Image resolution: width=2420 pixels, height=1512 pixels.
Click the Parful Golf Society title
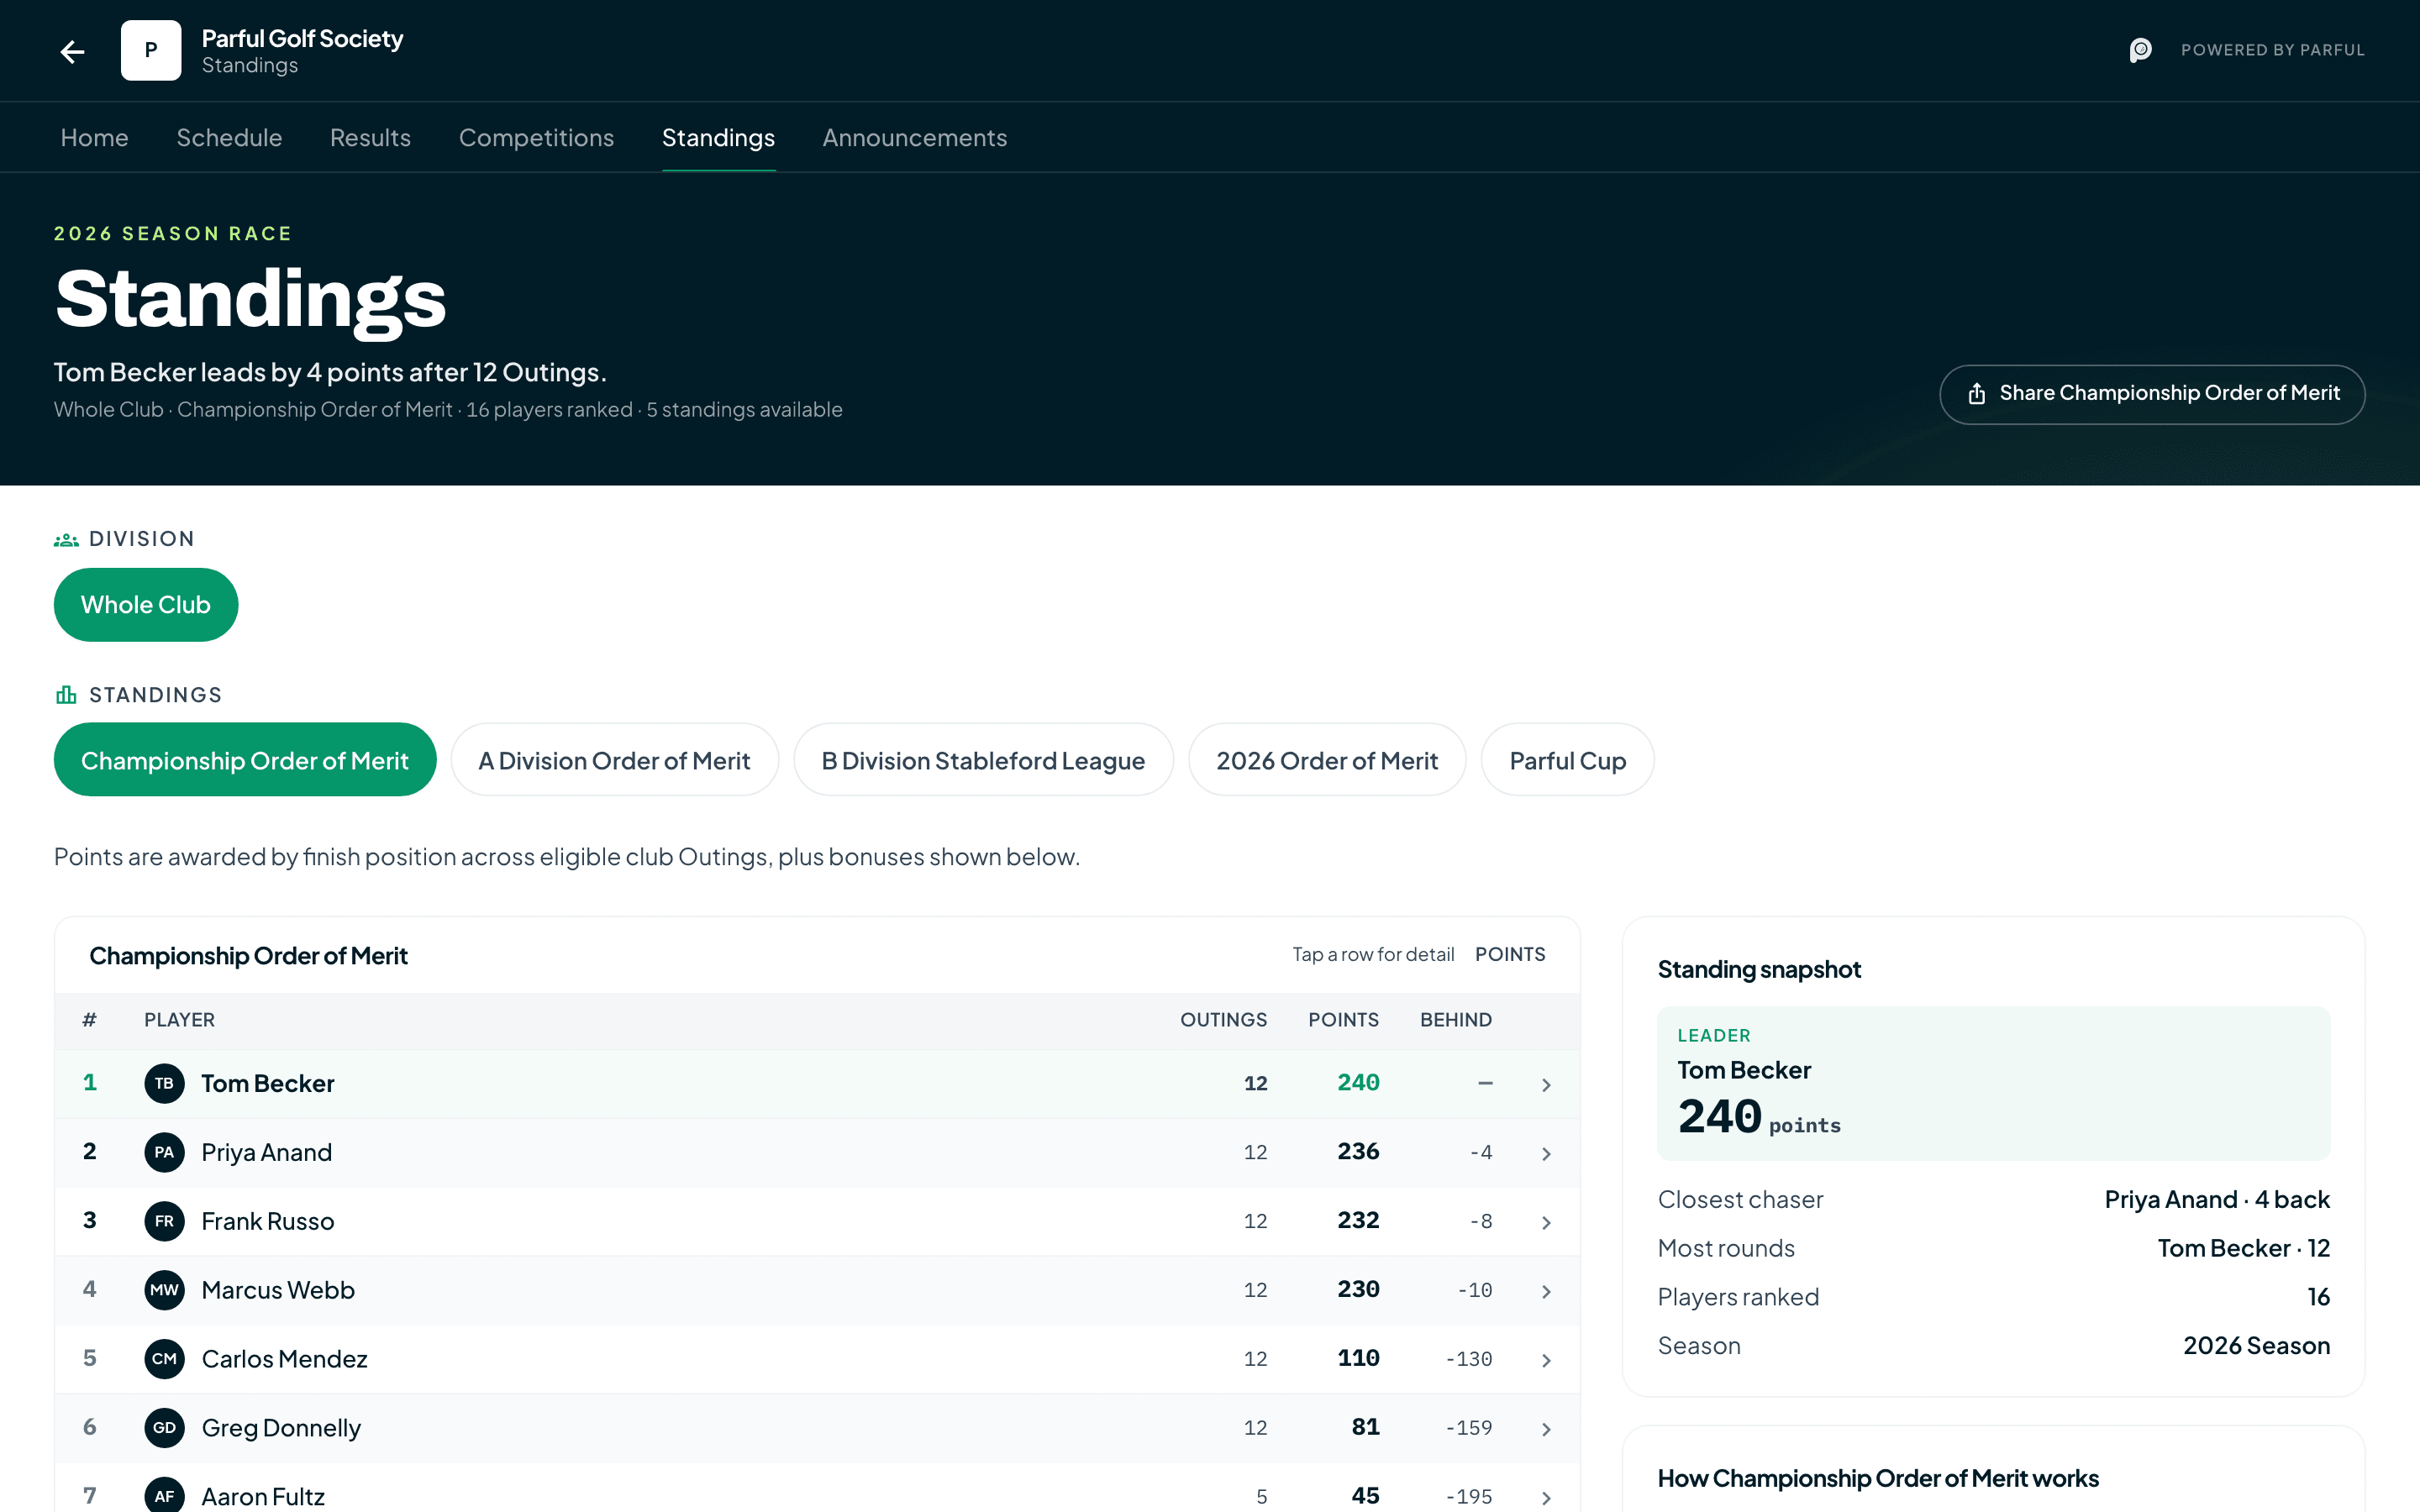[x=302, y=39]
